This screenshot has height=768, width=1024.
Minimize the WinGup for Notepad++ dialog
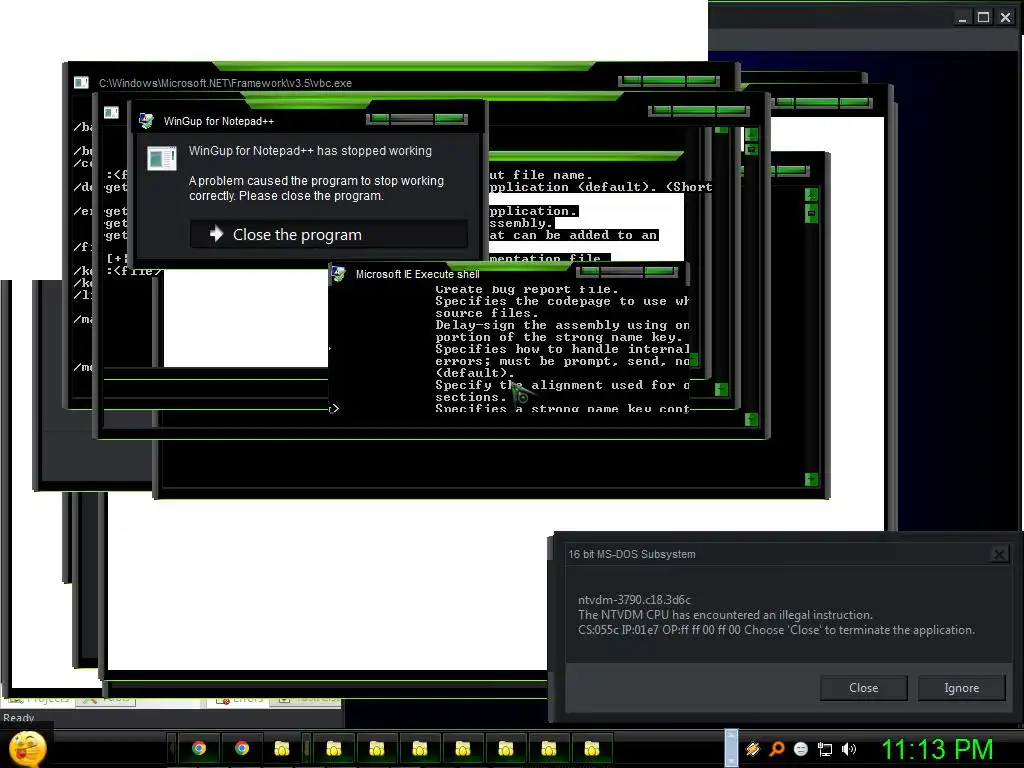click(379, 118)
